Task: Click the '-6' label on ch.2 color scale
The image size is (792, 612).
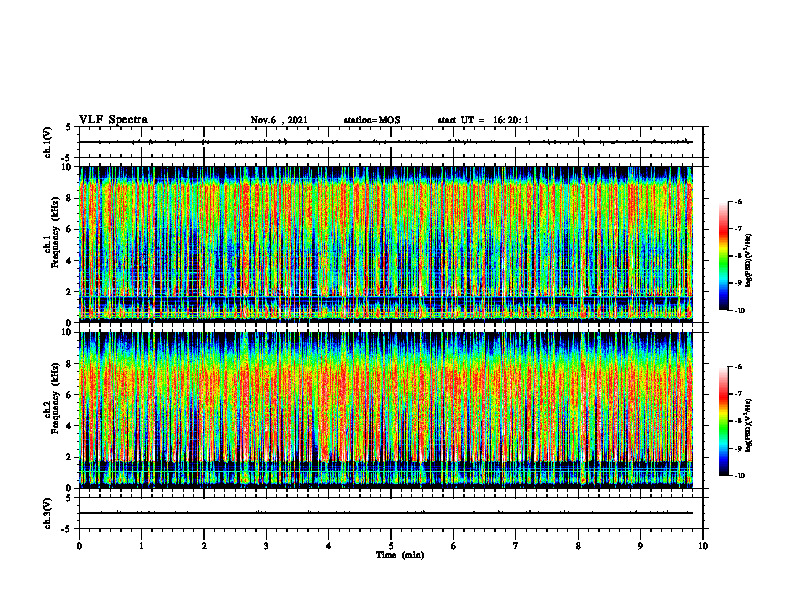Action: pos(739,367)
